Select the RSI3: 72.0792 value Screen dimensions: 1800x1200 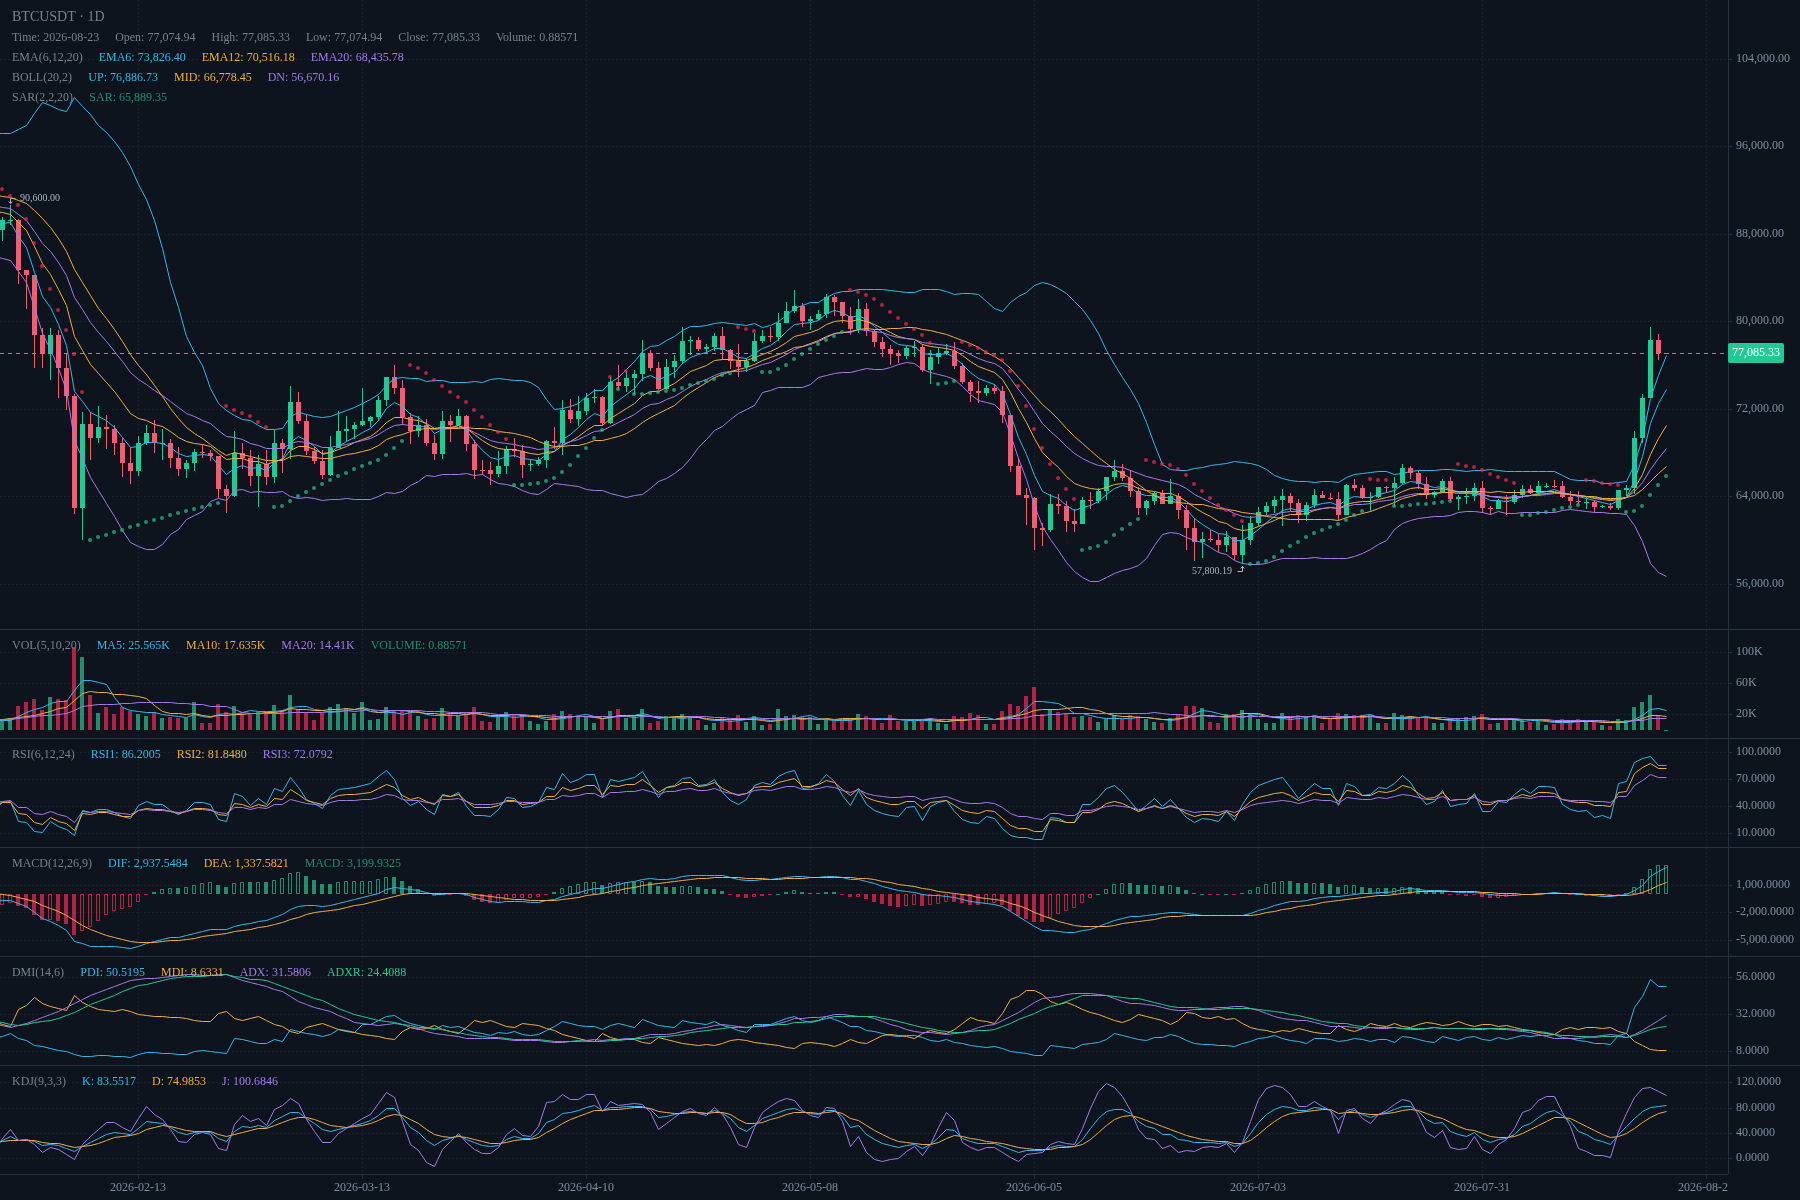coord(298,754)
